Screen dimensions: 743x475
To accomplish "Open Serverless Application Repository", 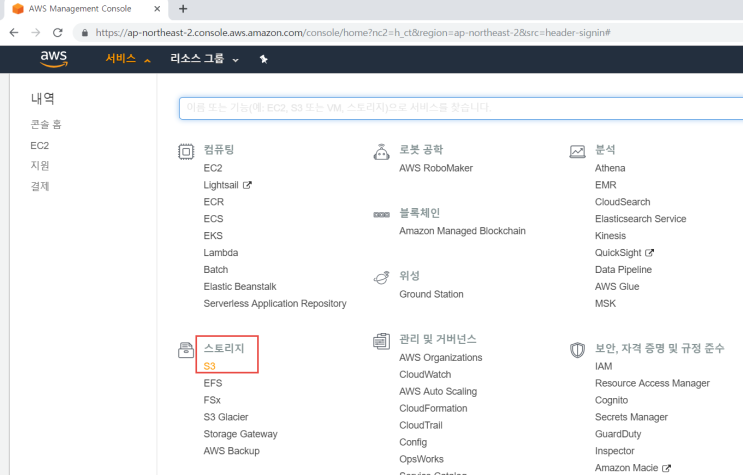I will 275,304.
